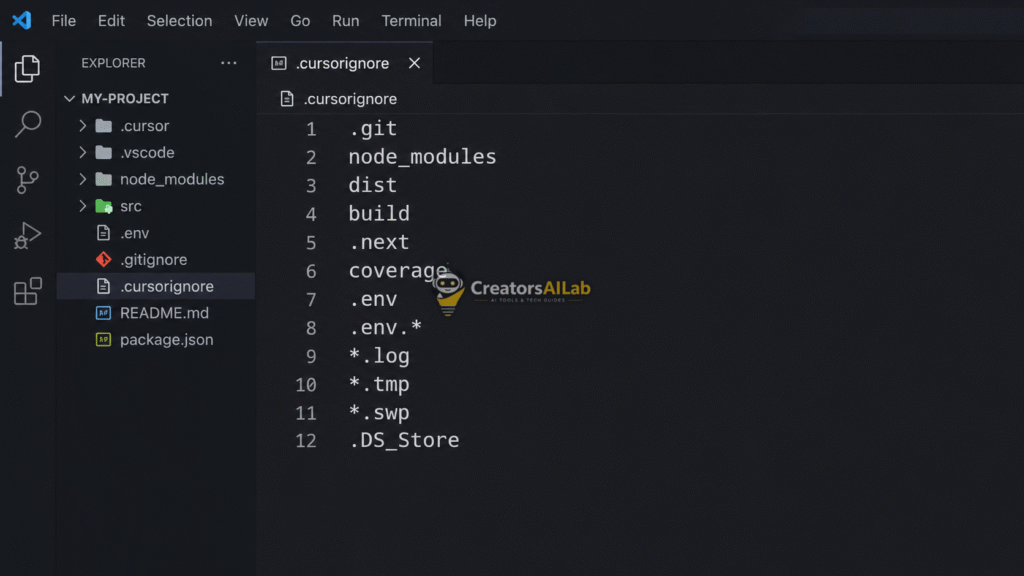Open the Help menu
The image size is (1024, 576).
coord(480,21)
